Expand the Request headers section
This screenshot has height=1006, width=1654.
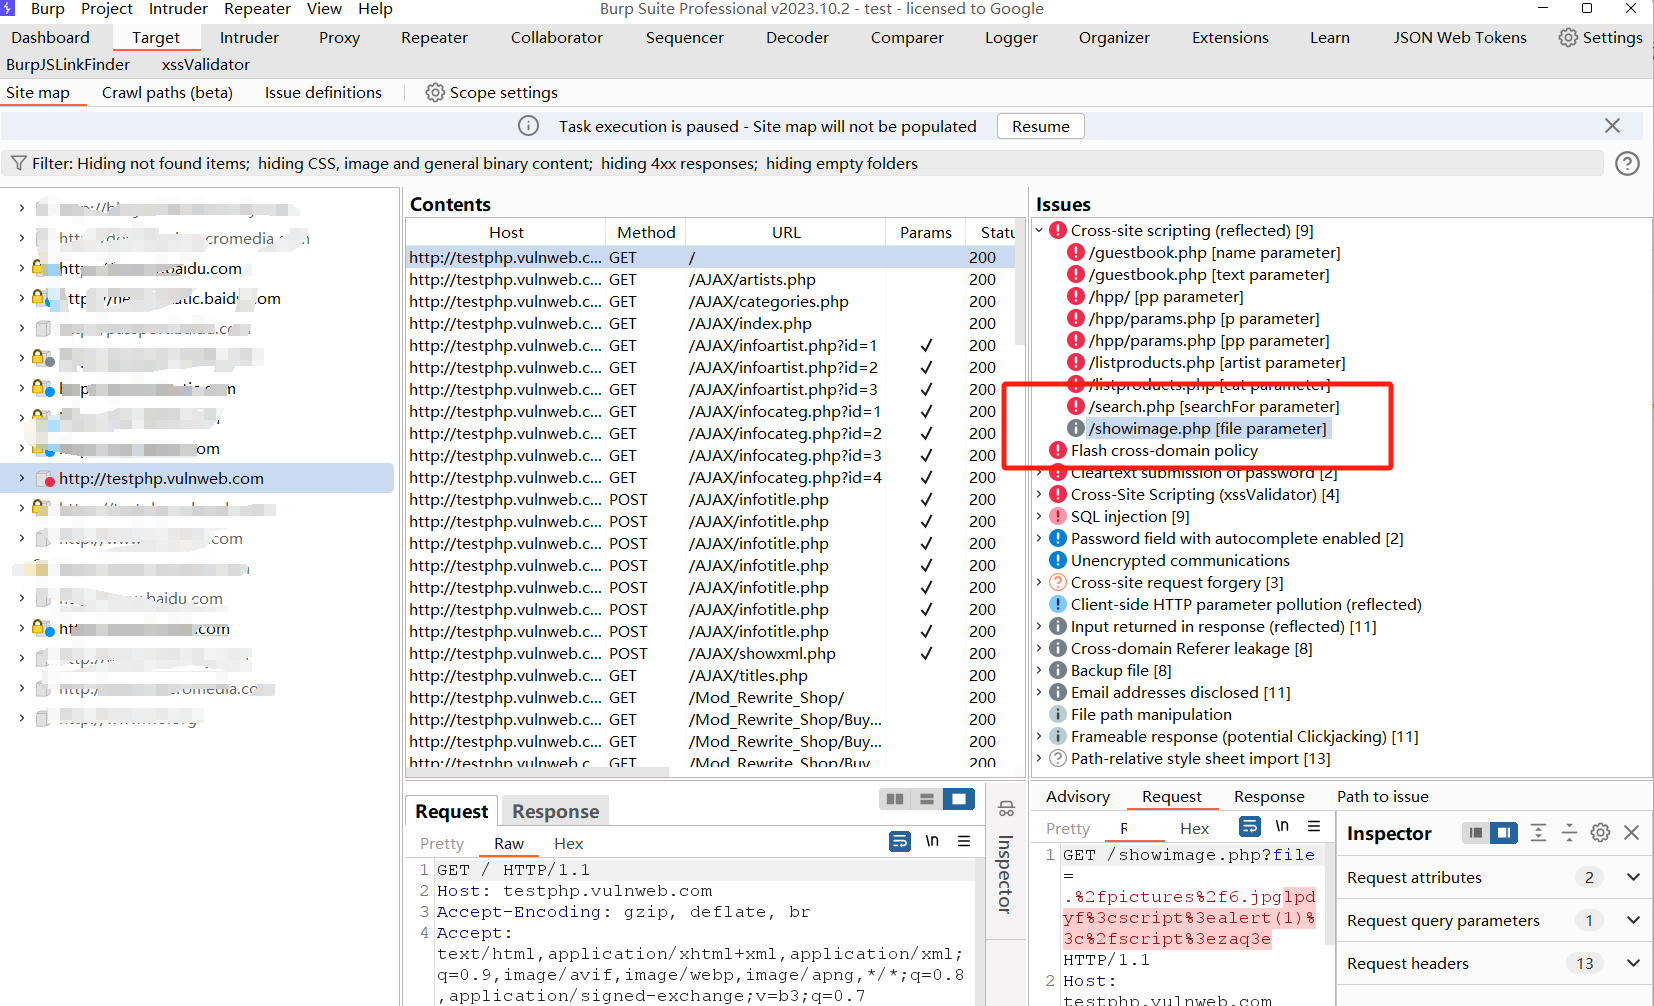click(x=1632, y=963)
